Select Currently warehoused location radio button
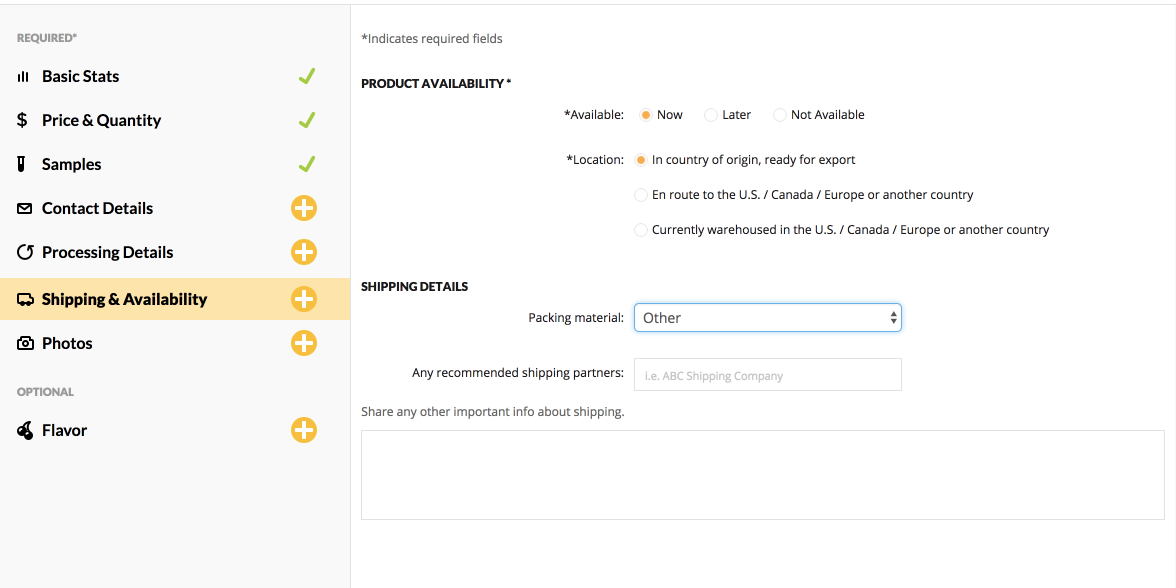The width and height of the screenshot is (1176, 588). click(641, 230)
